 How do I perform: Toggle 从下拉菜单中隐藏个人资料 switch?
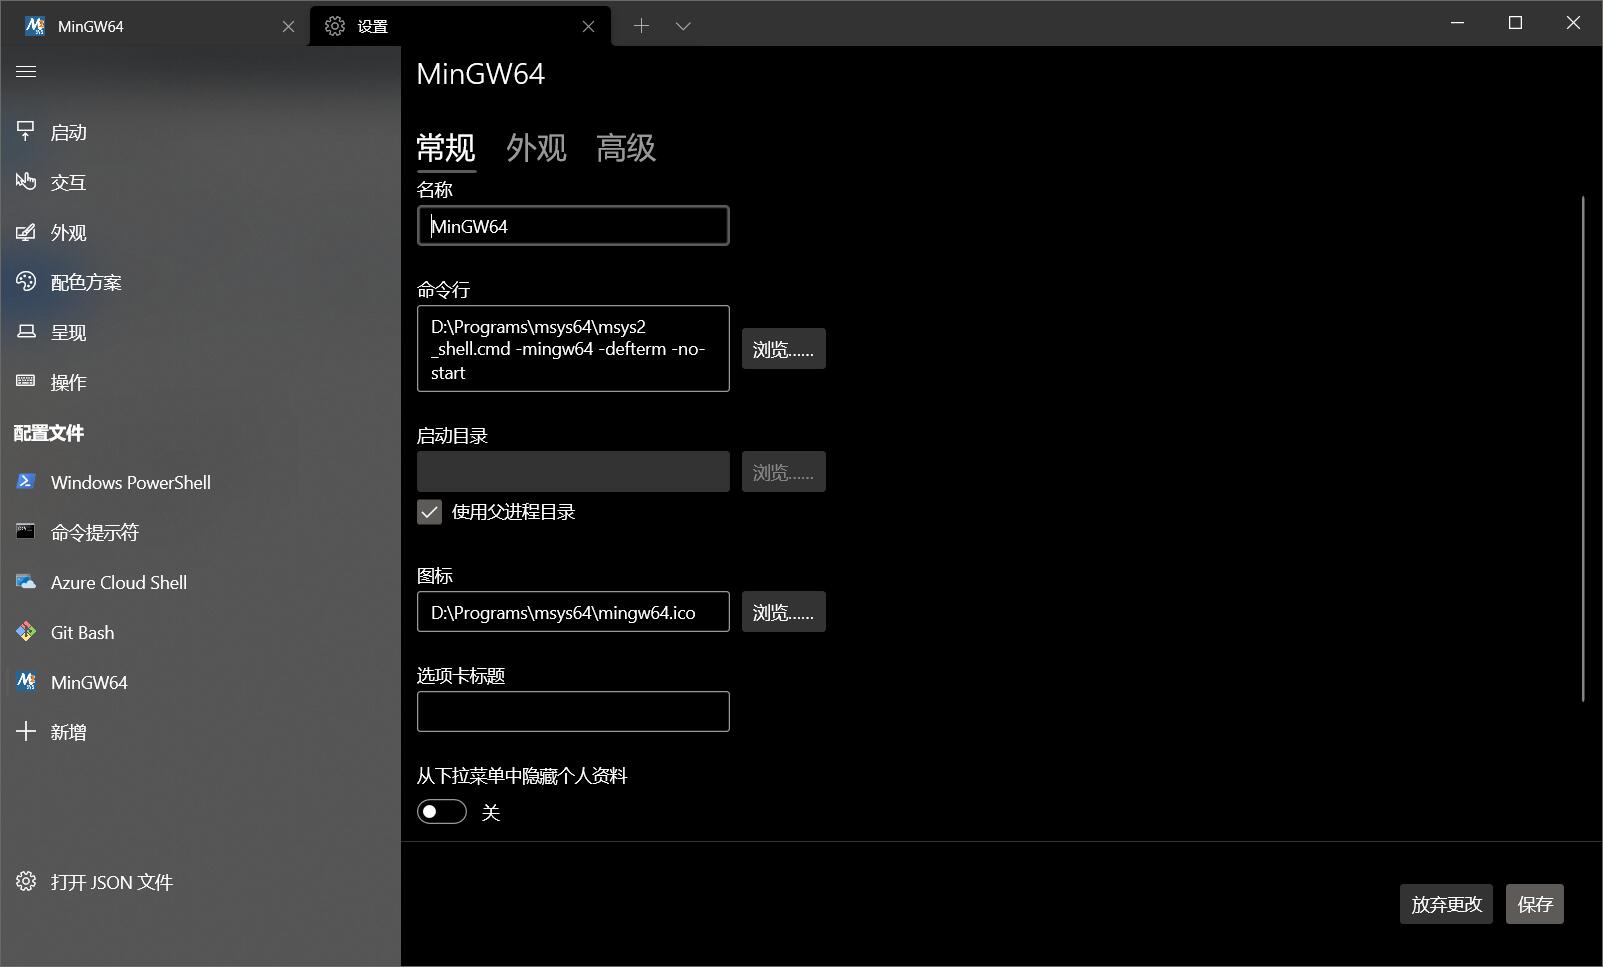click(x=442, y=811)
